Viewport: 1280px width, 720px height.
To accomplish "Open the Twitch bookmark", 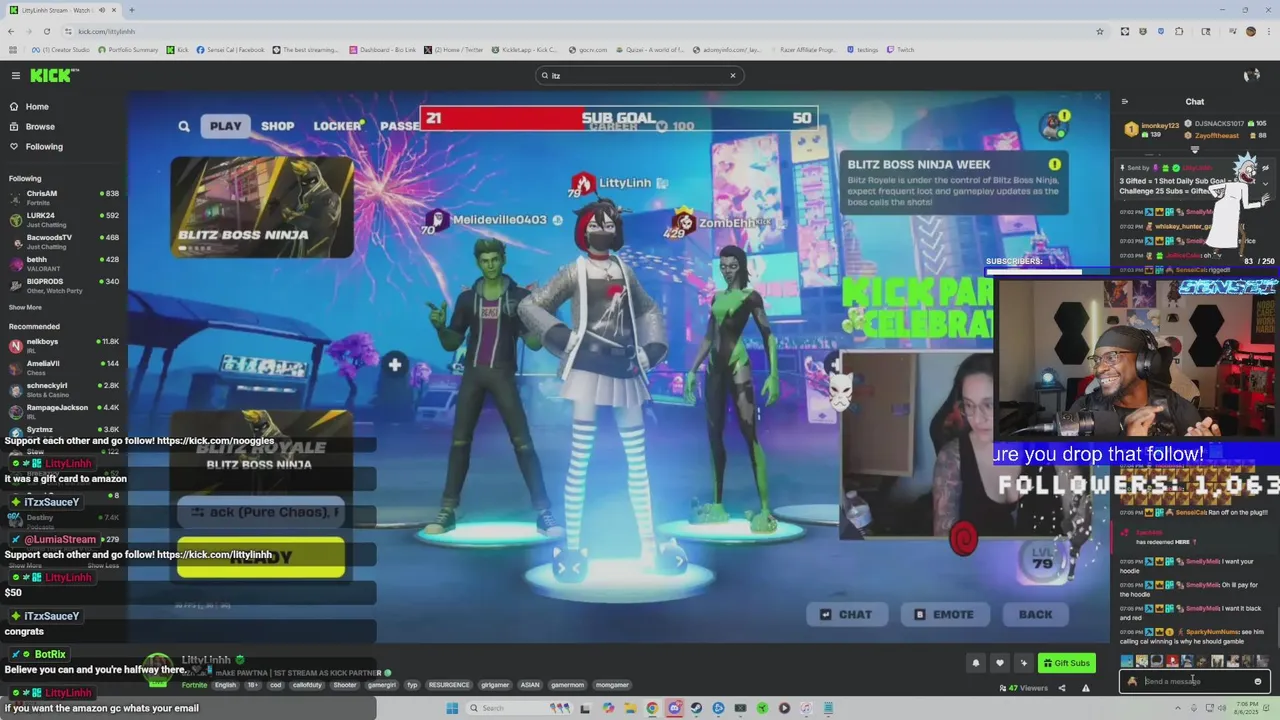I will click(x=900, y=49).
